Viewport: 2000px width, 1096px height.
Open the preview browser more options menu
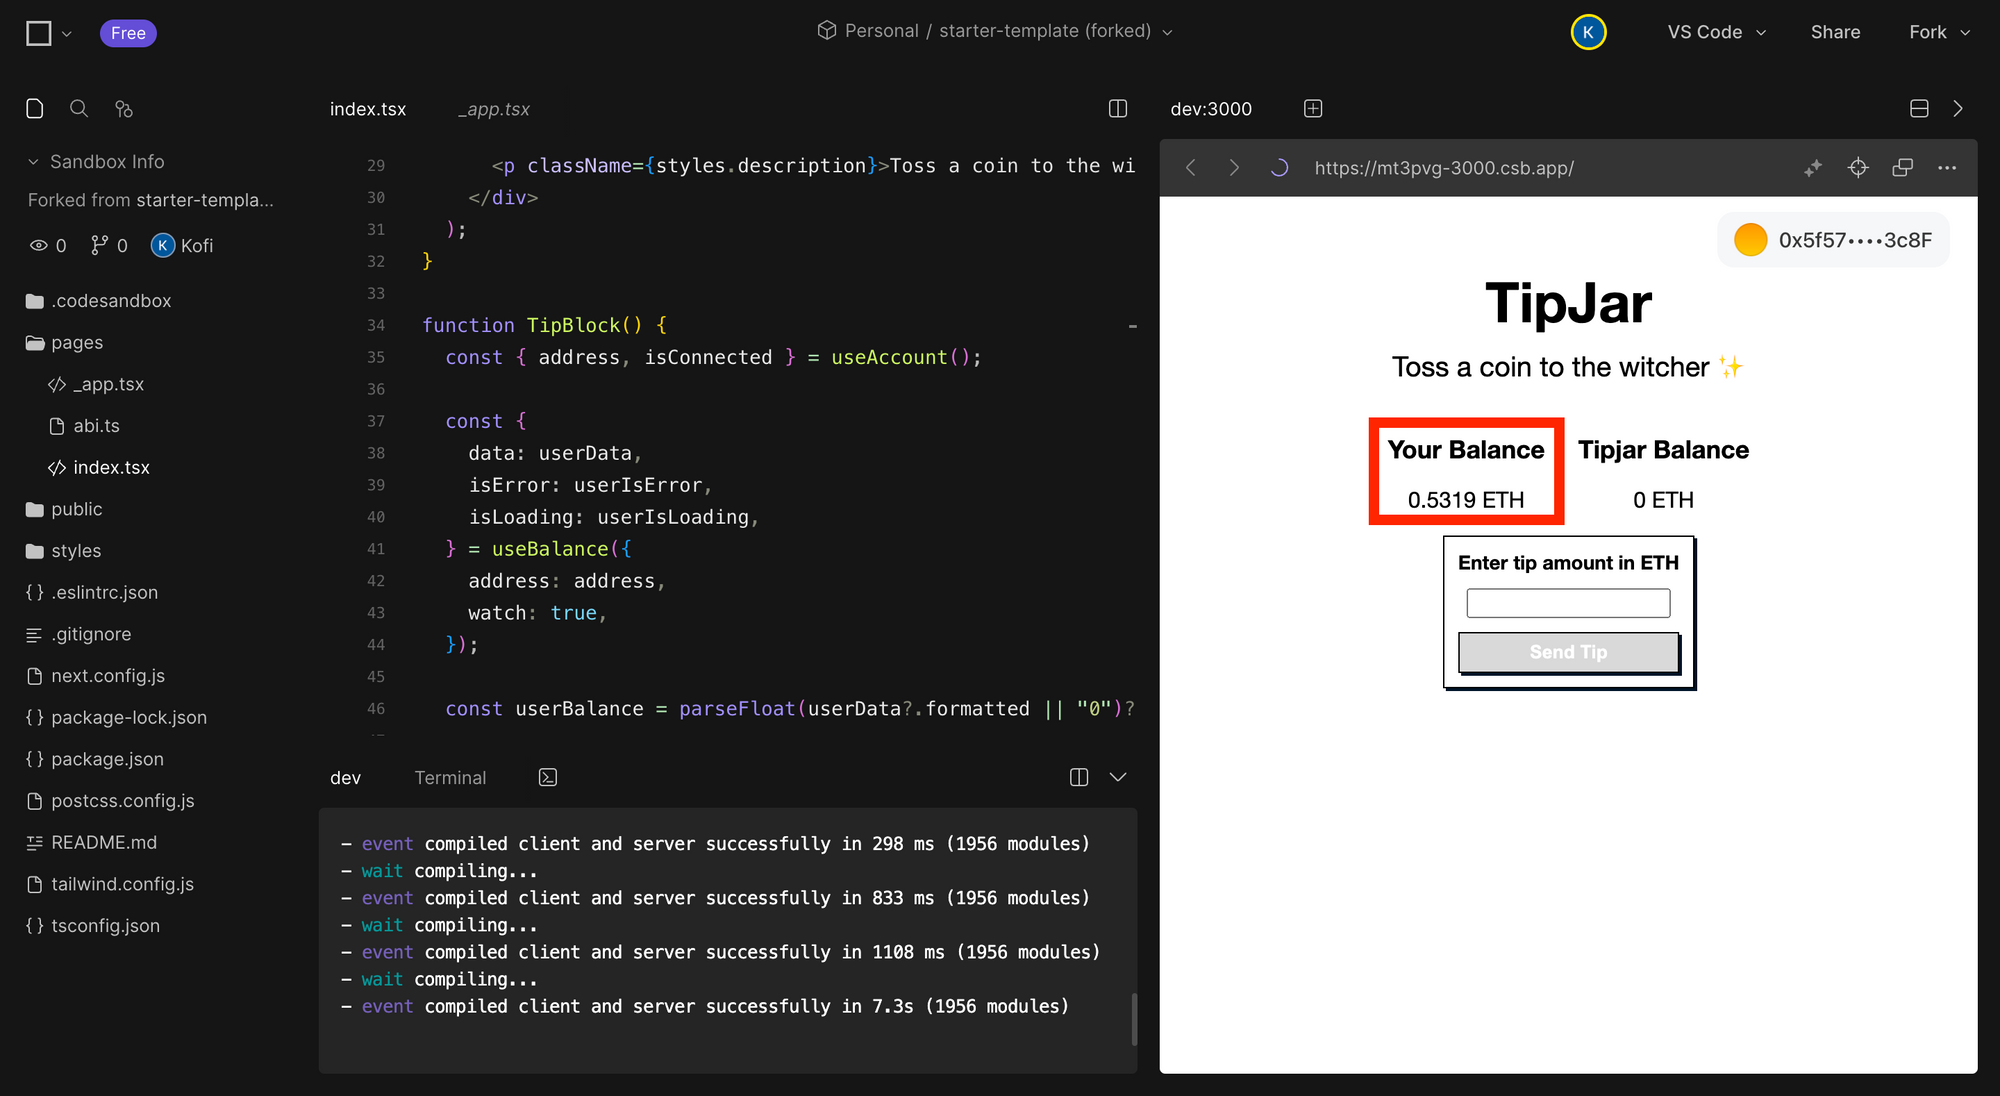(1946, 168)
